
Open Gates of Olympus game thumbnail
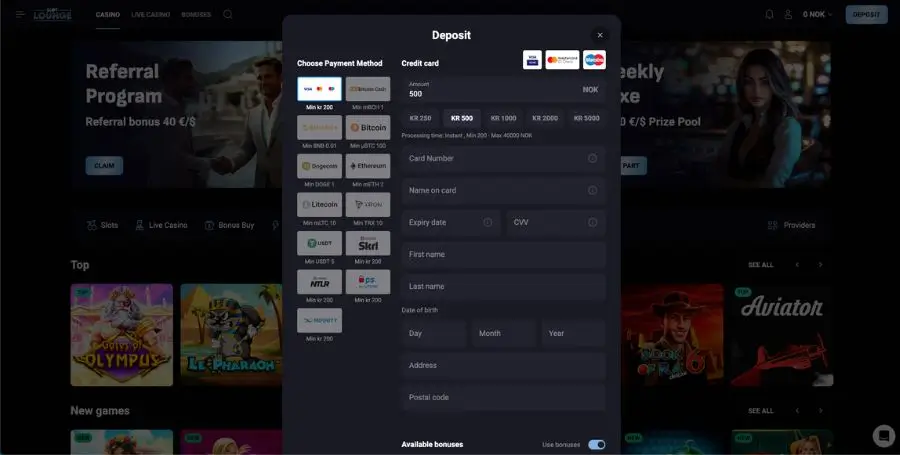[122, 335]
